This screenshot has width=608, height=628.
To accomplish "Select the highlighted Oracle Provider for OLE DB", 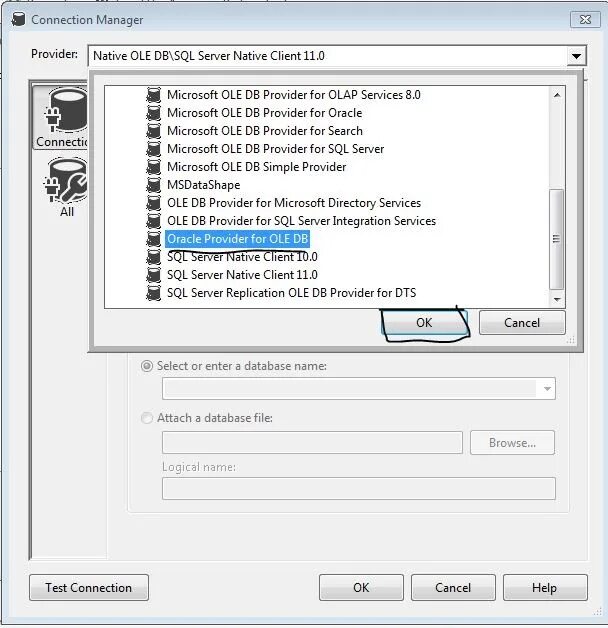I will click(x=238, y=239).
